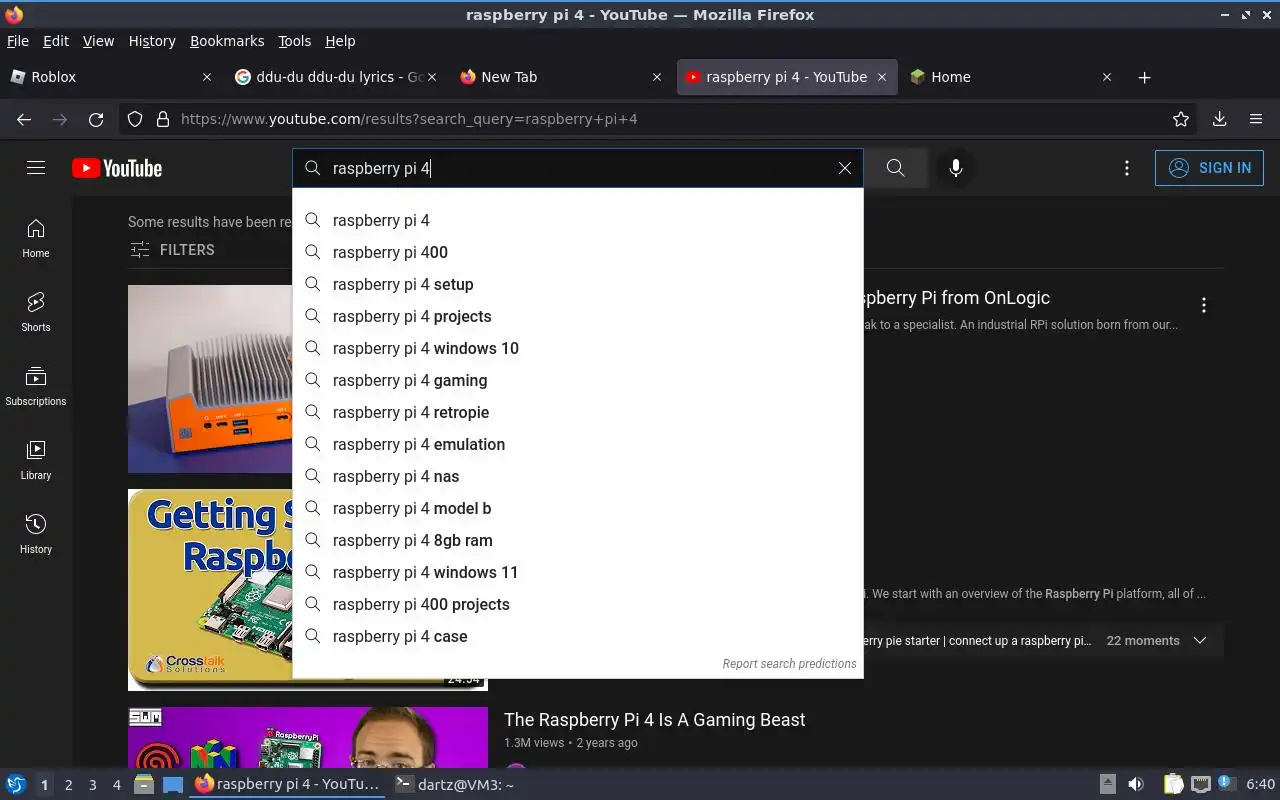Select suggestion 'raspberry pi 4 8gb ram'
Viewport: 1280px width, 800px height.
coord(578,540)
